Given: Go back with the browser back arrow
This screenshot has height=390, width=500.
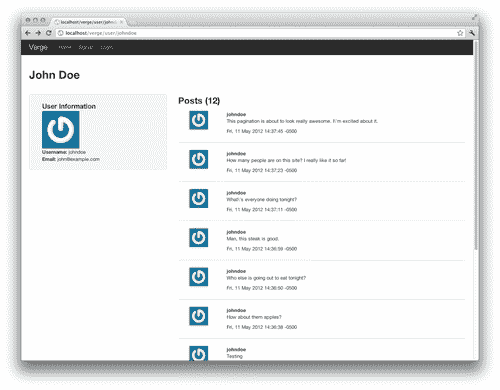Looking at the screenshot, I should click(28, 33).
